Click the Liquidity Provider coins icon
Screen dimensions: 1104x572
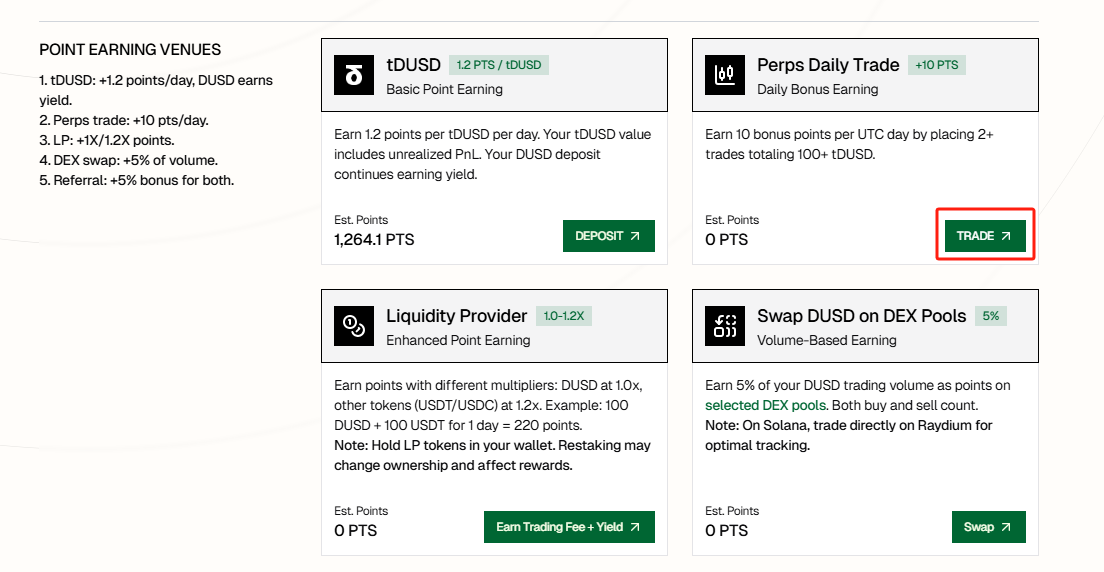pos(353,326)
